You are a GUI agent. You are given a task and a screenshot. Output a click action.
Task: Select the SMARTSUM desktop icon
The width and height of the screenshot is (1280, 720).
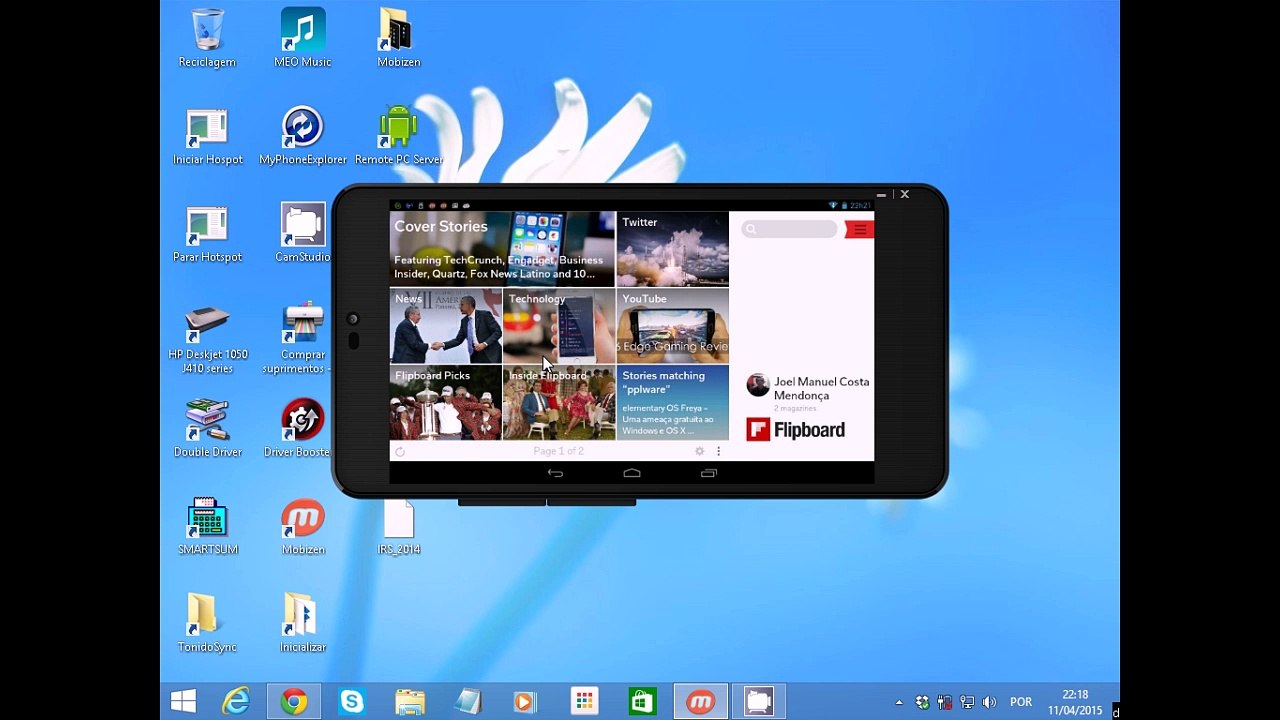[207, 526]
